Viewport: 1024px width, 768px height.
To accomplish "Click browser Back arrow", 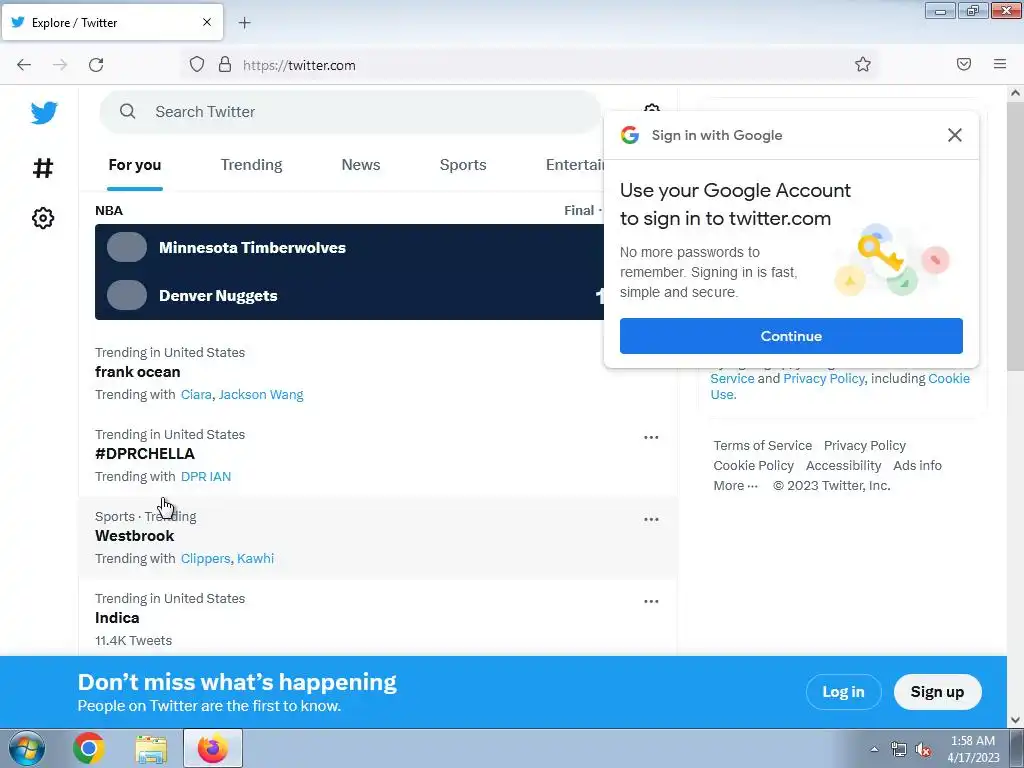I will click(x=24, y=65).
